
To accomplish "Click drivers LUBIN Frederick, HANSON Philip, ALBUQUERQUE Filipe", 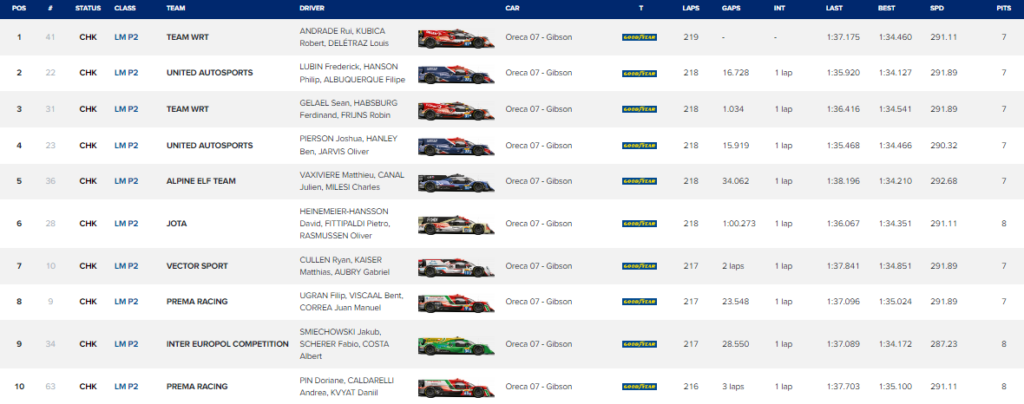I will (x=352, y=73).
